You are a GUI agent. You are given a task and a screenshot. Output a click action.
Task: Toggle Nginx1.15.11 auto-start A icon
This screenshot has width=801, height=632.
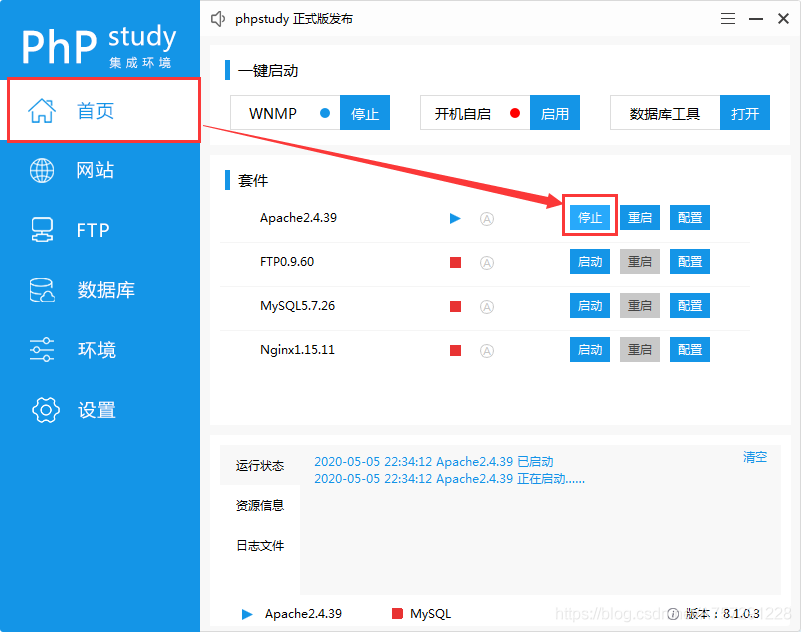[x=487, y=350]
